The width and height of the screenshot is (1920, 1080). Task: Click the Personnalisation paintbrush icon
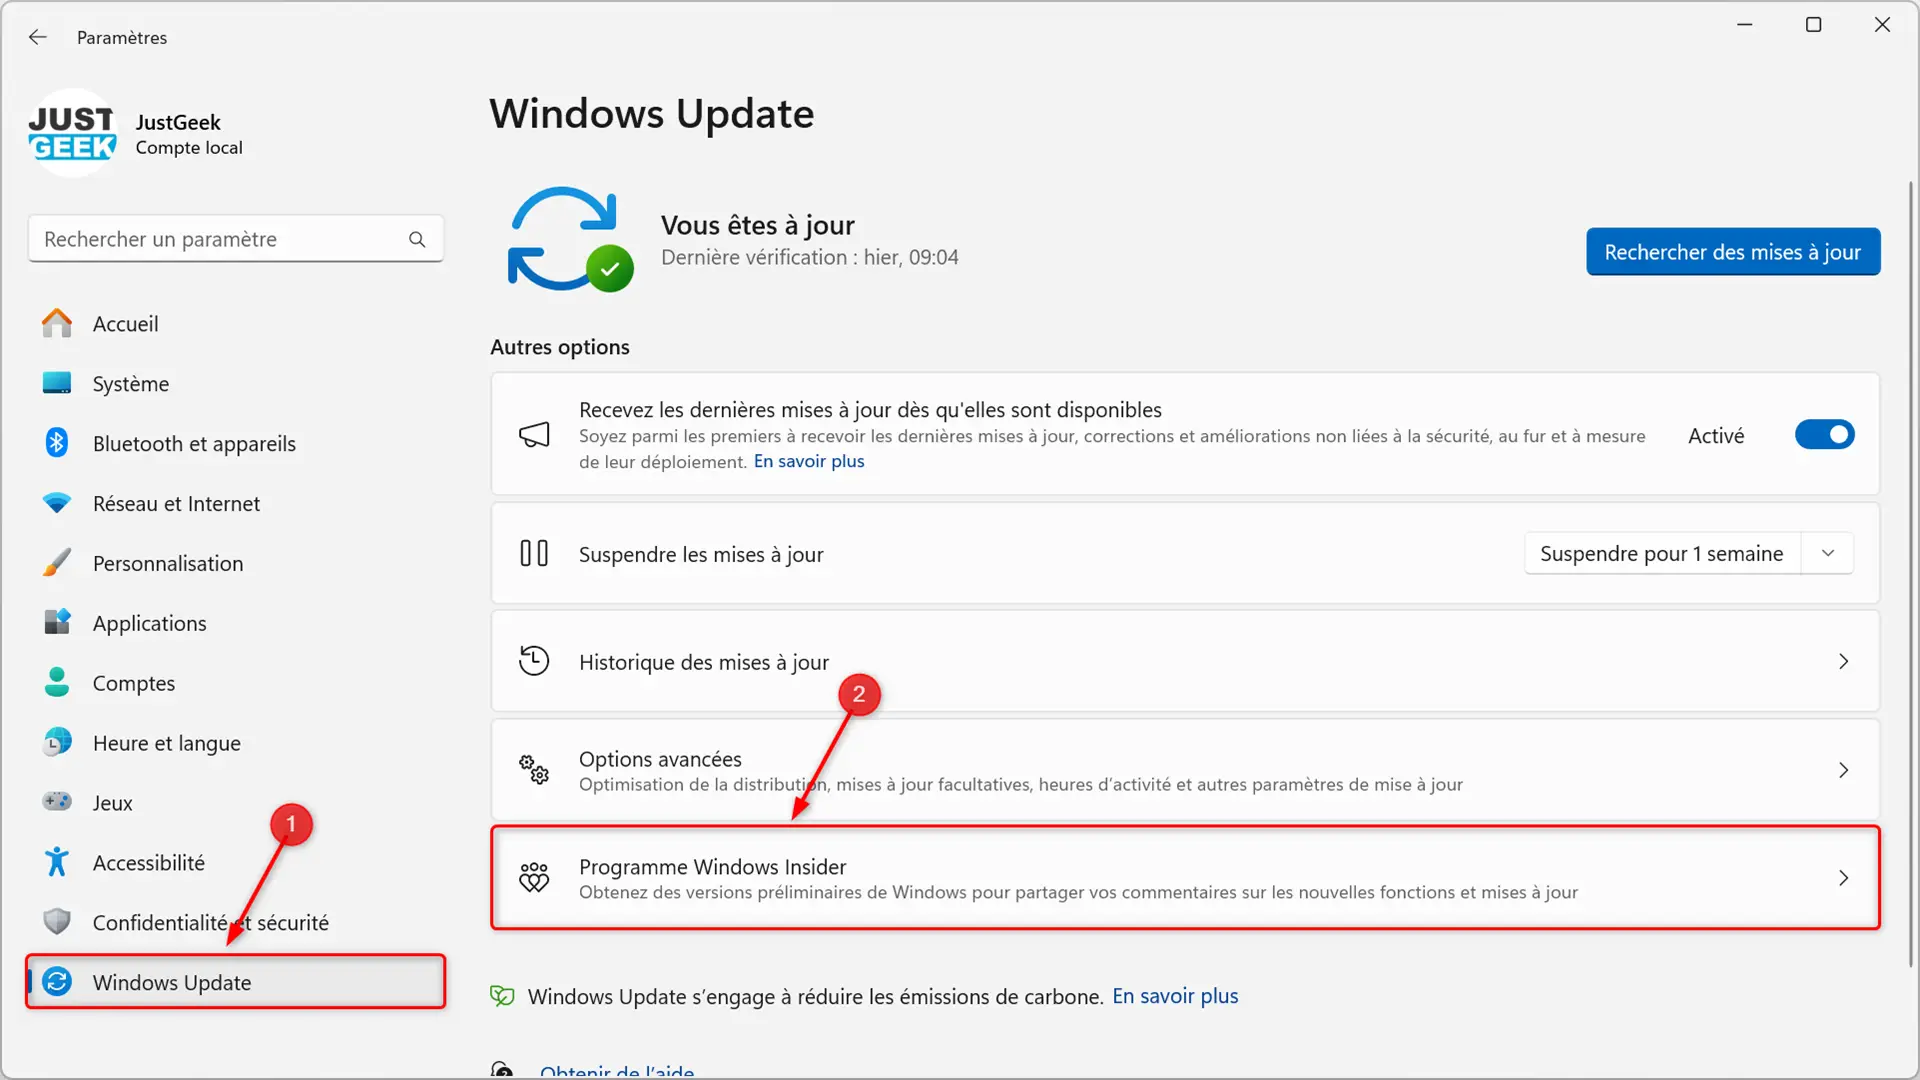coord(57,563)
